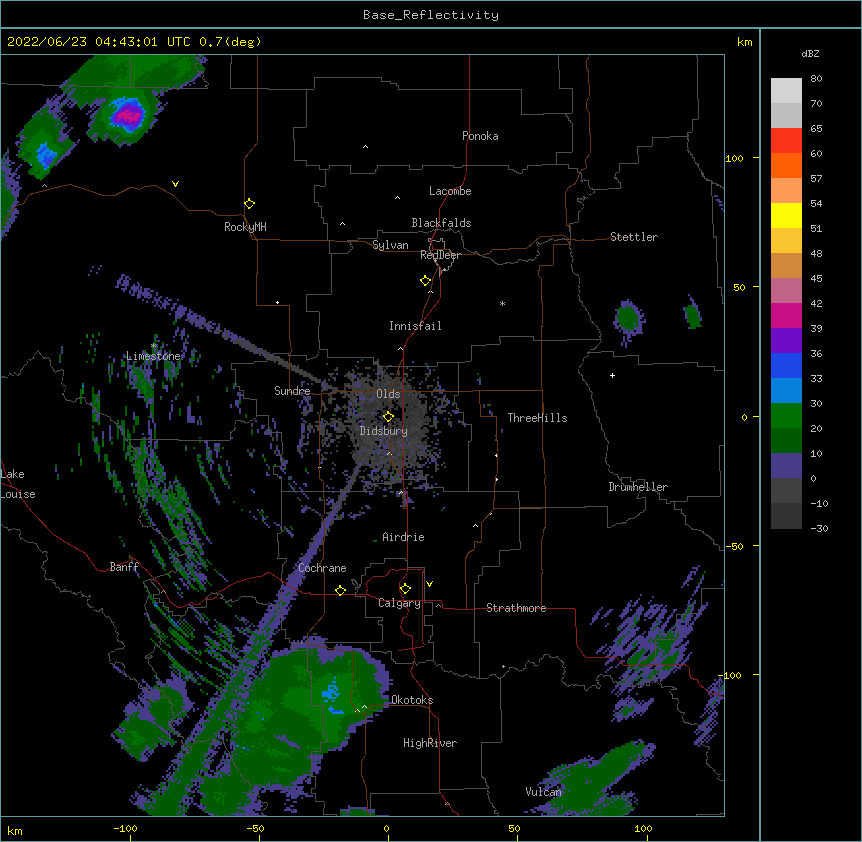Click the white caret marker west of Ponoka
862x842 pixels.
(365, 147)
